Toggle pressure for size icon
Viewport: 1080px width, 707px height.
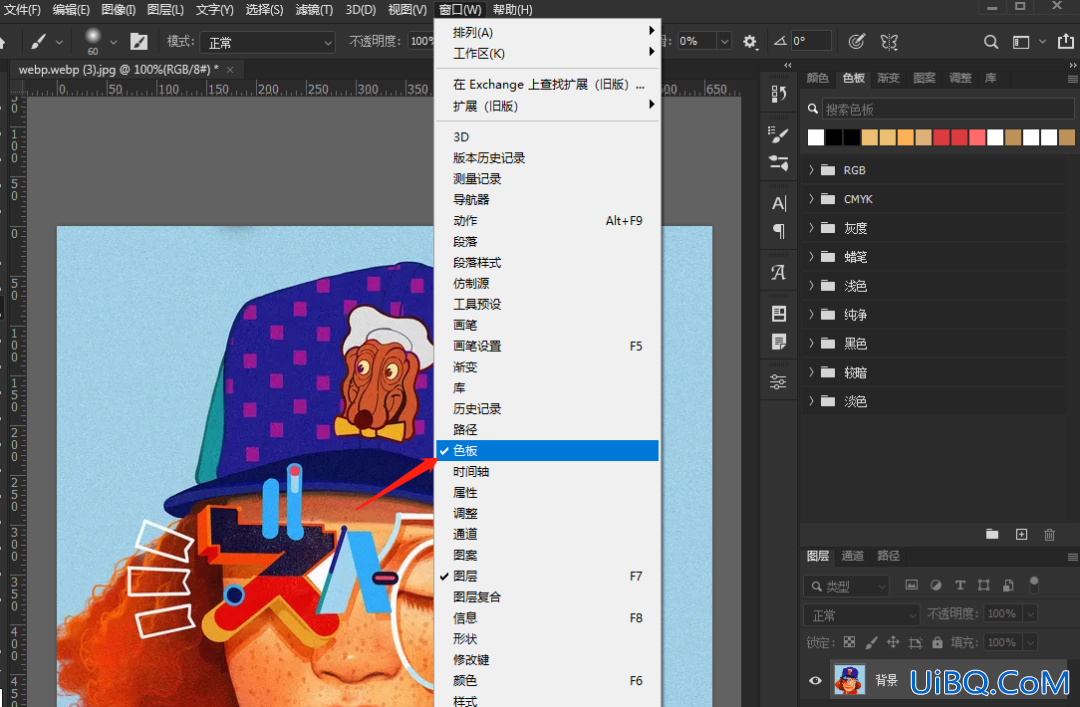tap(856, 42)
